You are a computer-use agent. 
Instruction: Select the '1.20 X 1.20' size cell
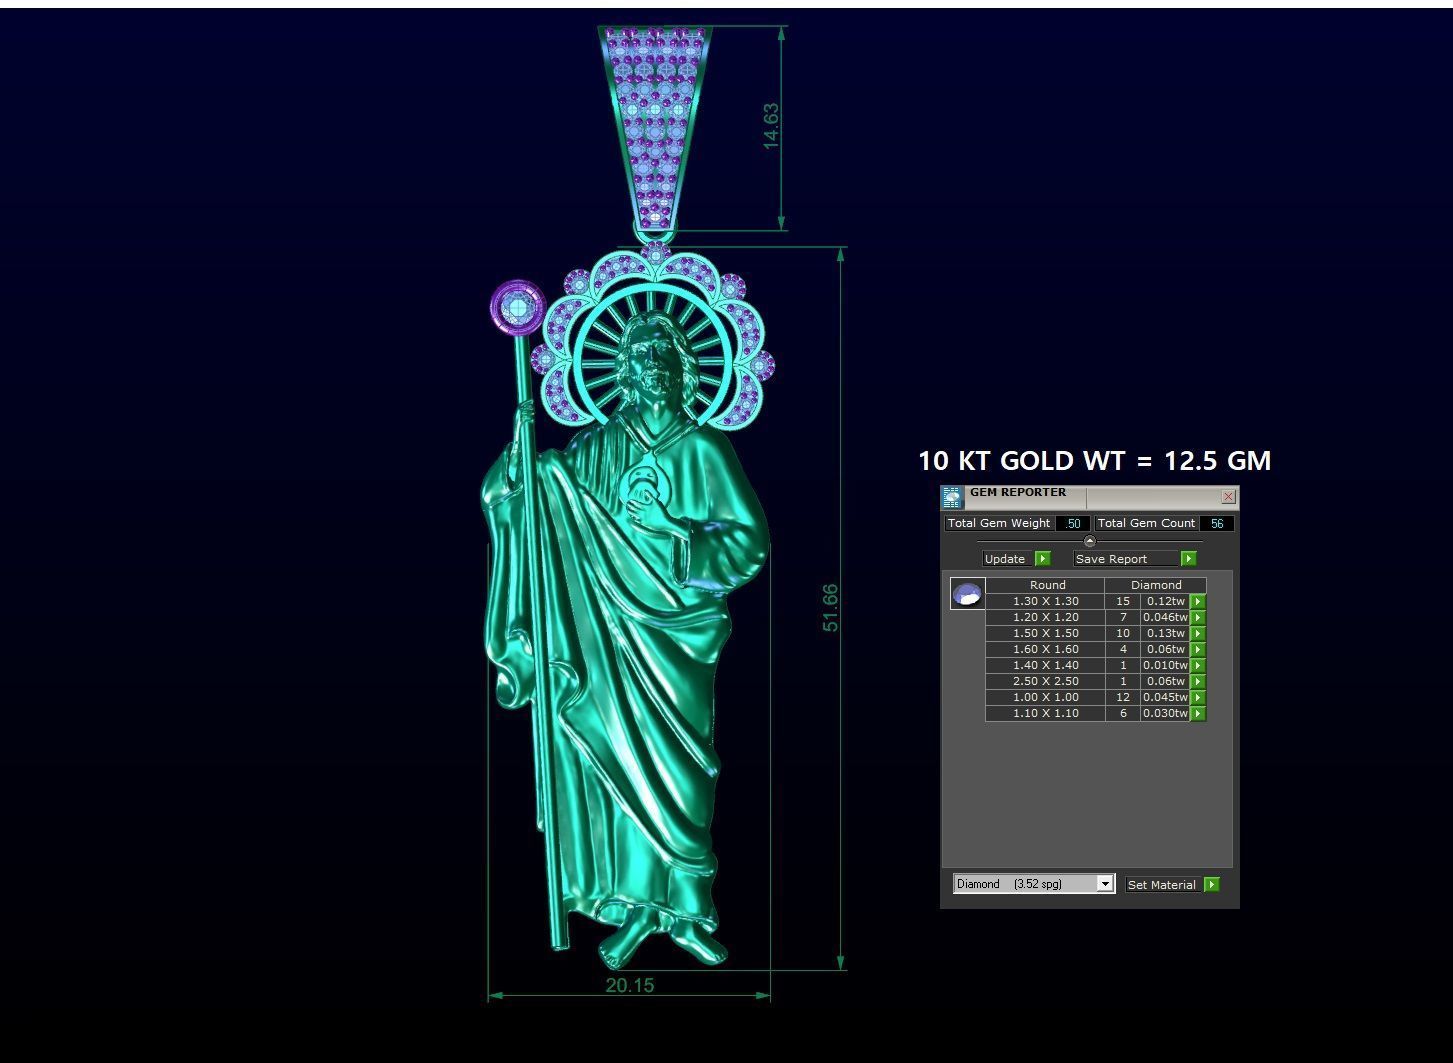tap(1046, 618)
